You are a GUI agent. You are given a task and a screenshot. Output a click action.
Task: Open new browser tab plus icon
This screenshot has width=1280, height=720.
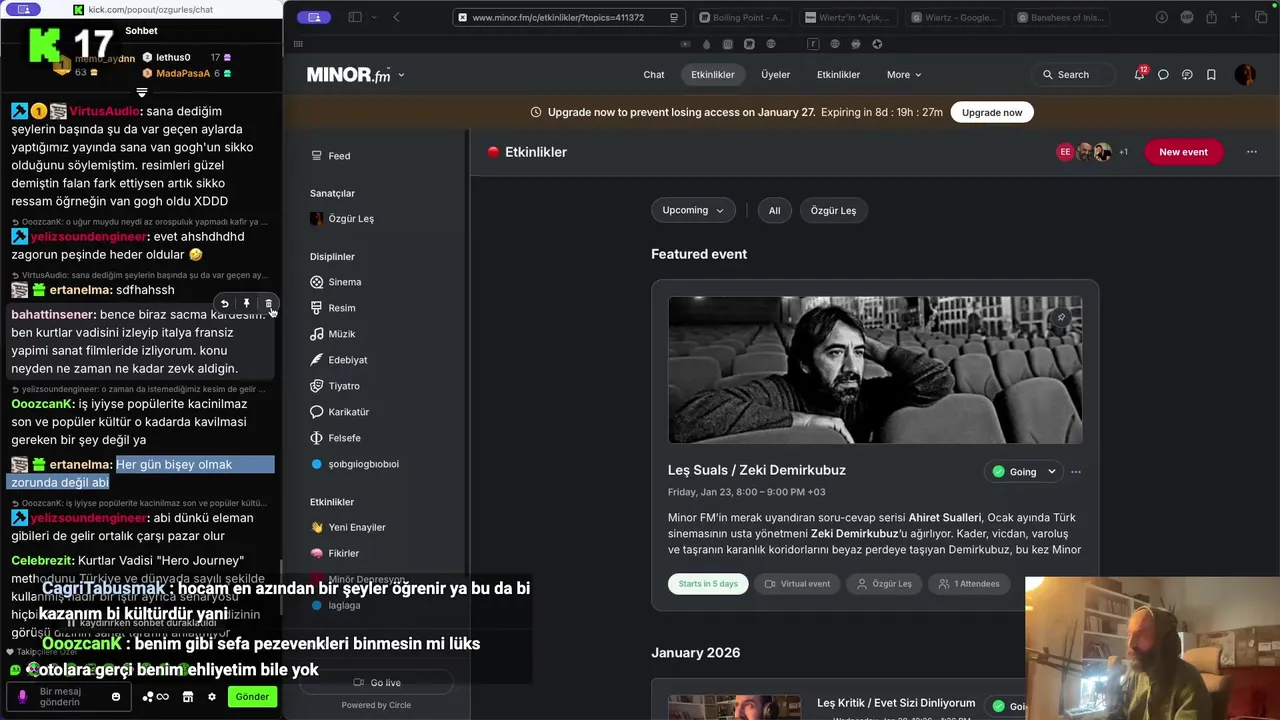[x=1235, y=17]
